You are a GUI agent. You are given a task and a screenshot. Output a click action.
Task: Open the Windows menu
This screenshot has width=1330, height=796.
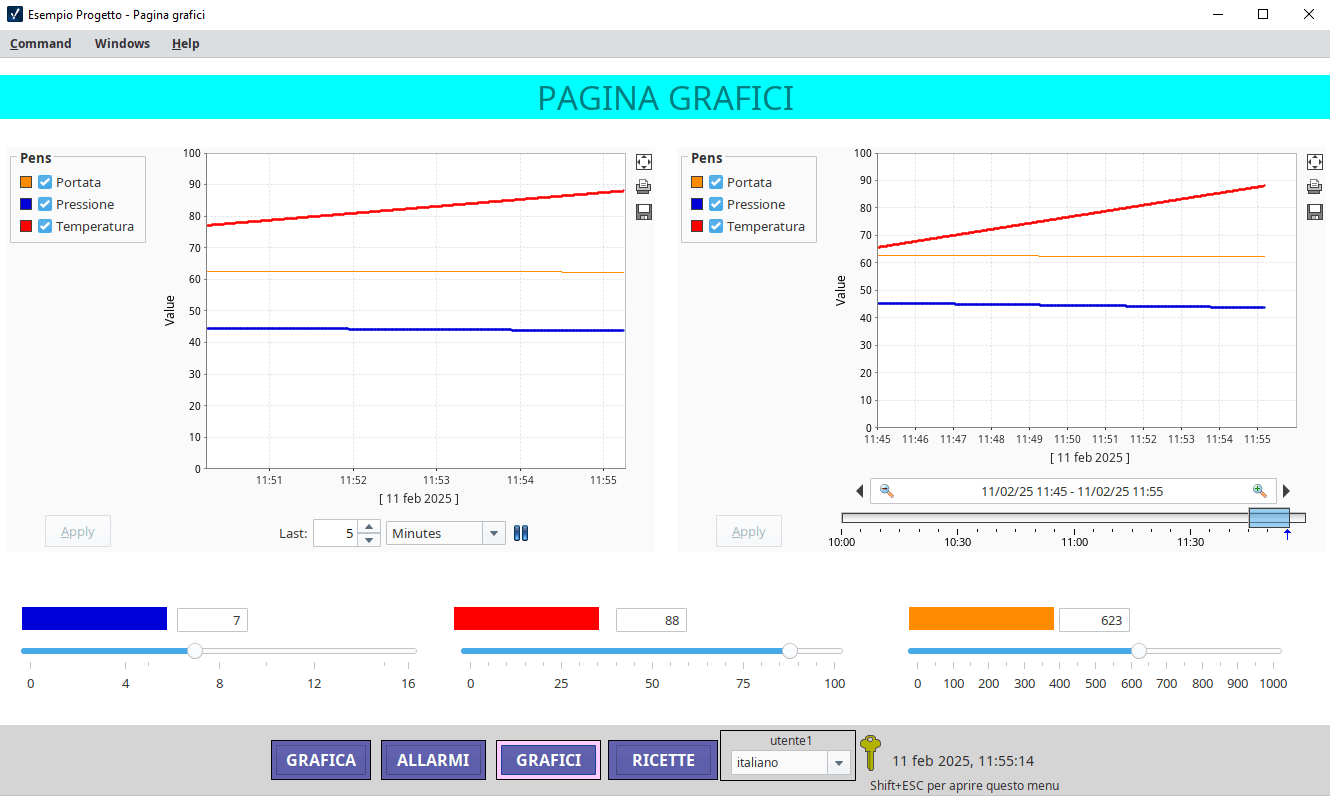(122, 43)
